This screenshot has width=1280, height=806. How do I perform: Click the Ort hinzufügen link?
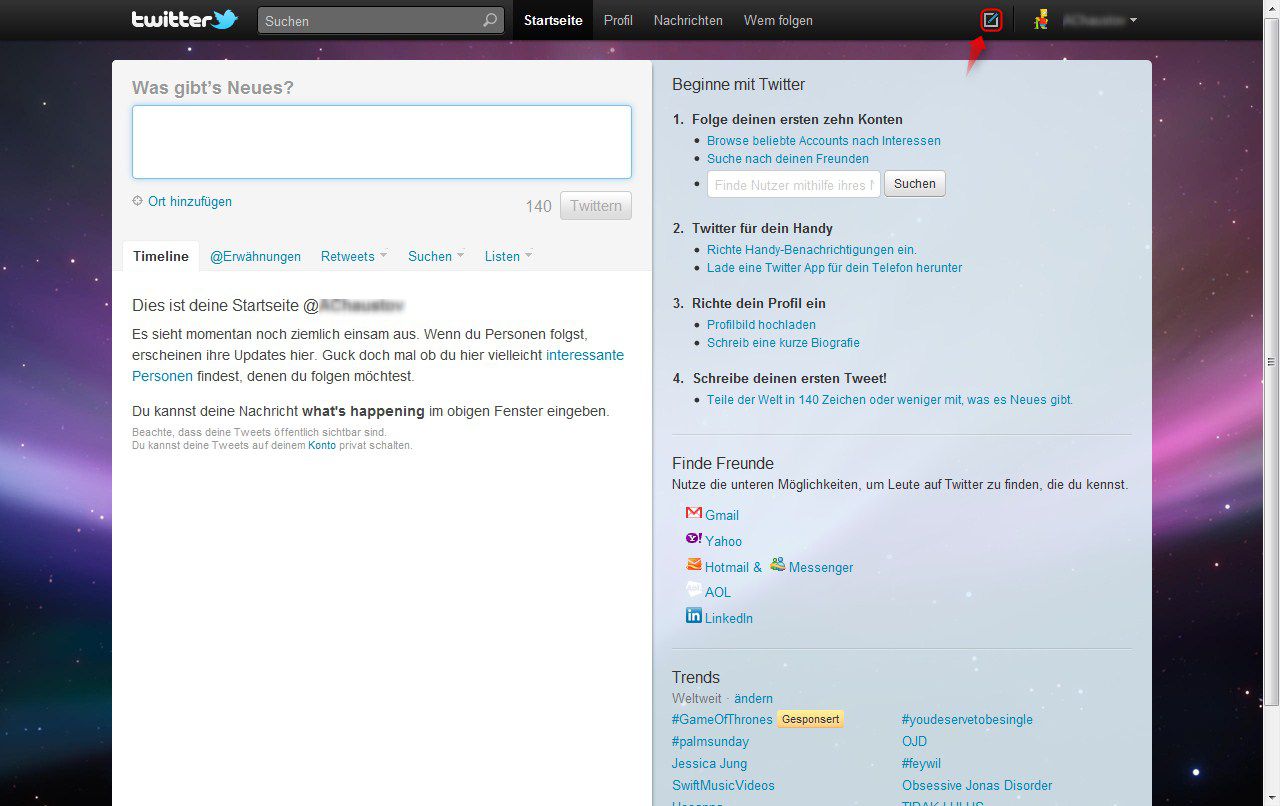point(190,201)
